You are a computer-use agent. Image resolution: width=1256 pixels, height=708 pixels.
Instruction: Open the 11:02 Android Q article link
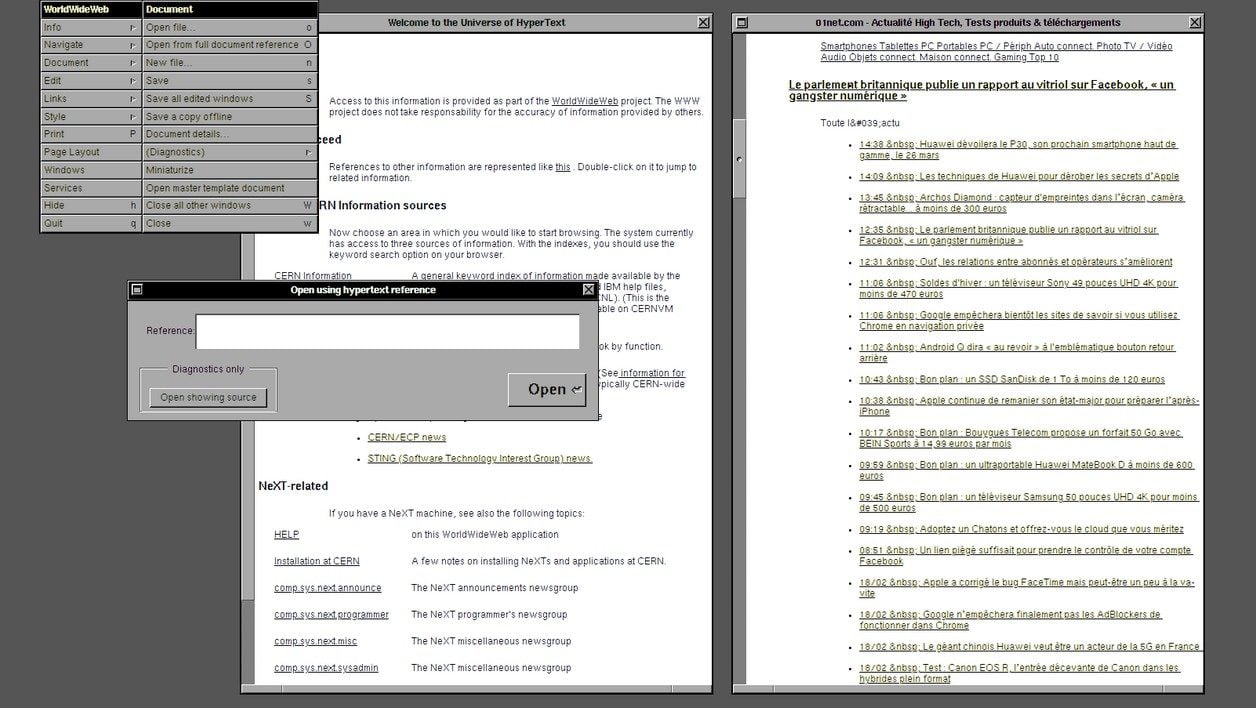[x=1017, y=352]
